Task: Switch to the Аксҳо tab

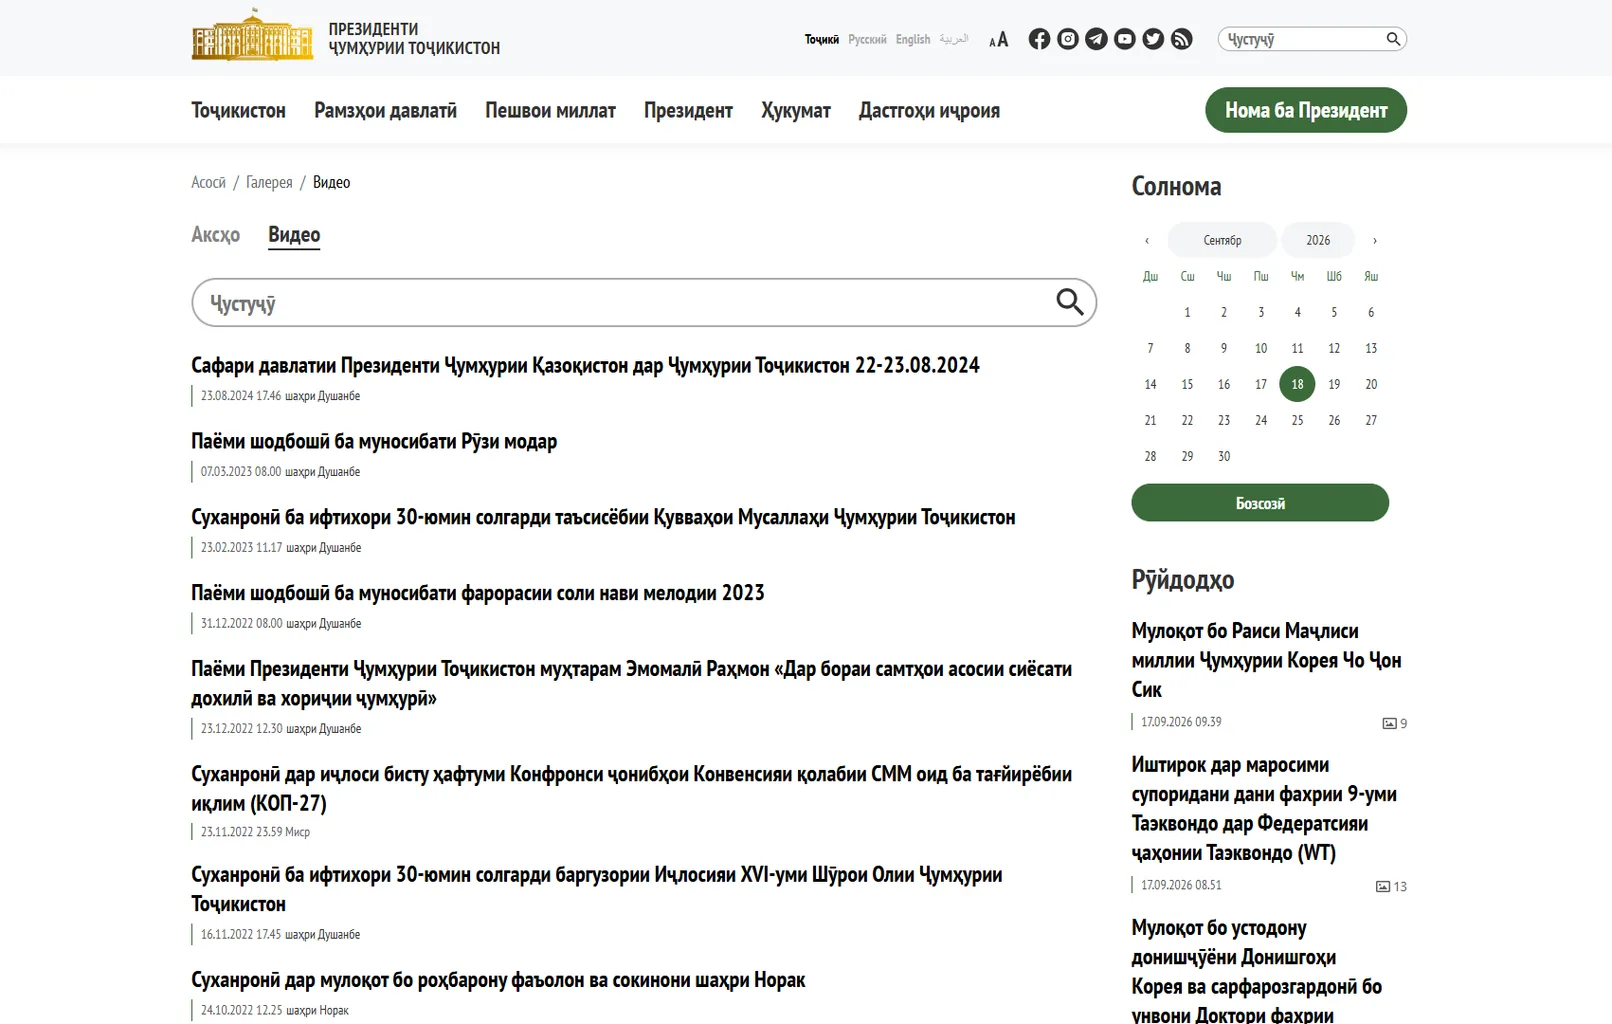Action: pos(216,235)
